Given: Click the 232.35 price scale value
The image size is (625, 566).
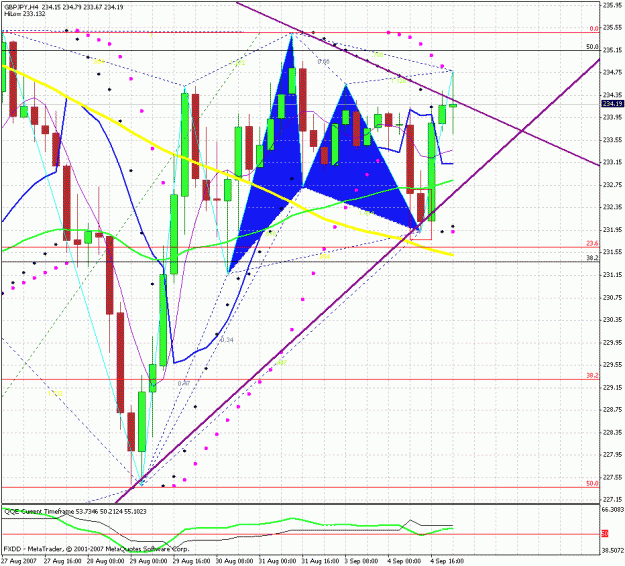Looking at the screenshot, I should tap(613, 207).
